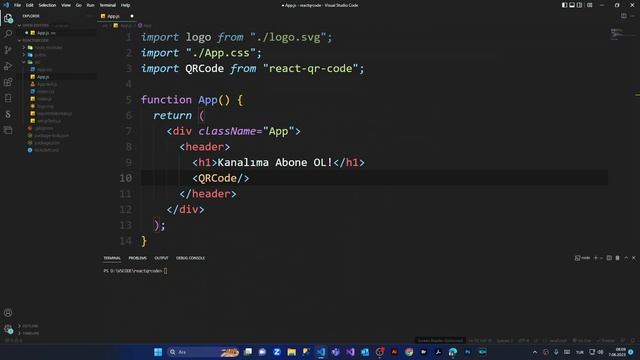
Task: Open the Selection menu
Action: 47,5
